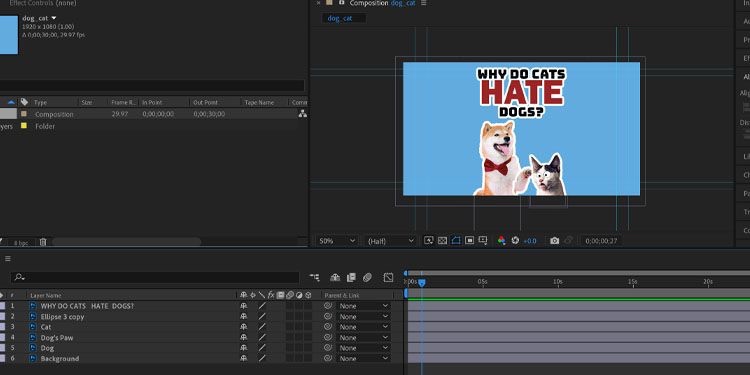
Task: Show channel and color management settings
Action: (x=501, y=241)
